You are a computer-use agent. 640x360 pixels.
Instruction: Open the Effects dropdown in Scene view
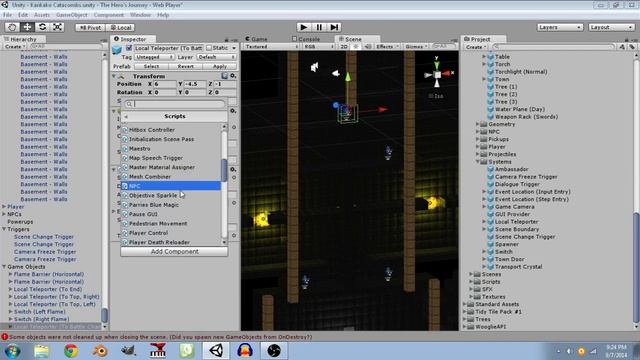point(387,47)
